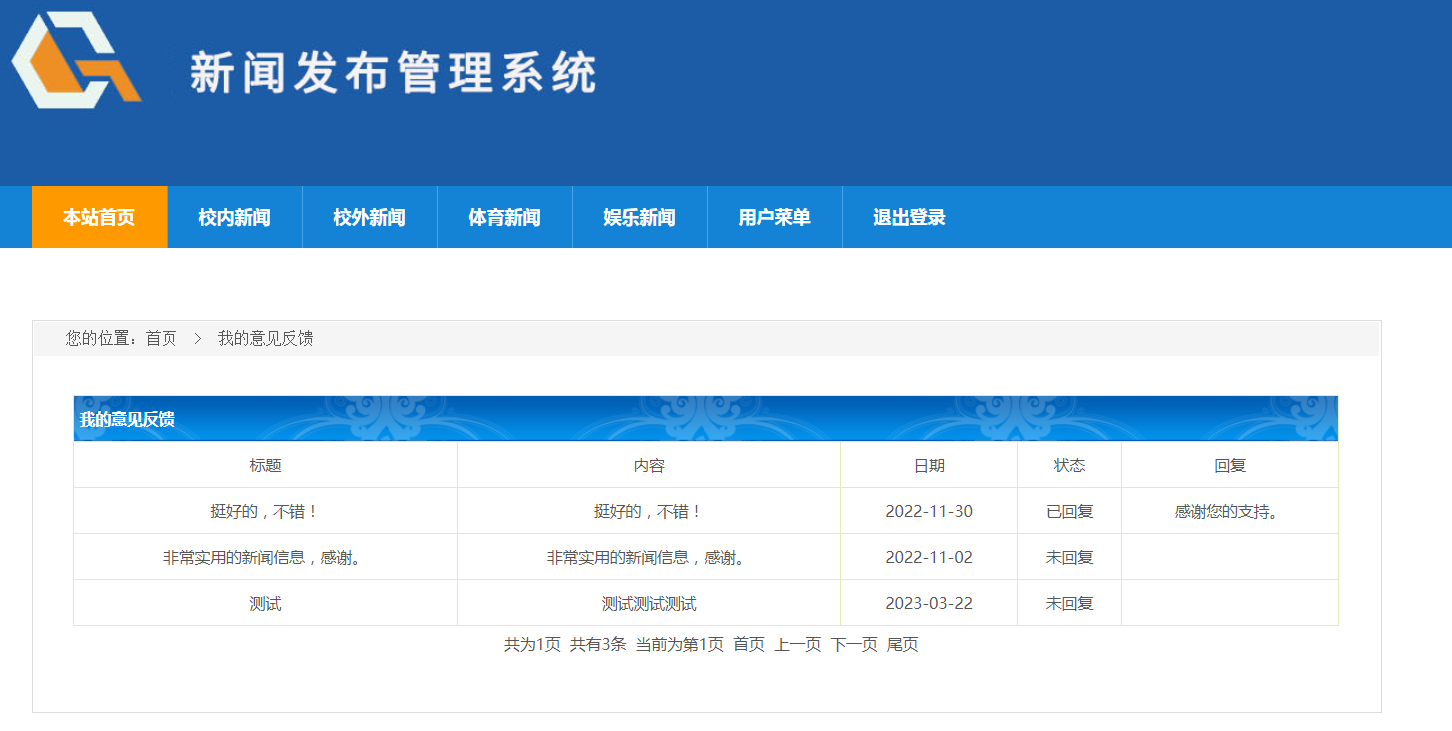1452x731 pixels.
Task: Select content cell 非常实用的新闻信息，感谢。
Action: 649,557
